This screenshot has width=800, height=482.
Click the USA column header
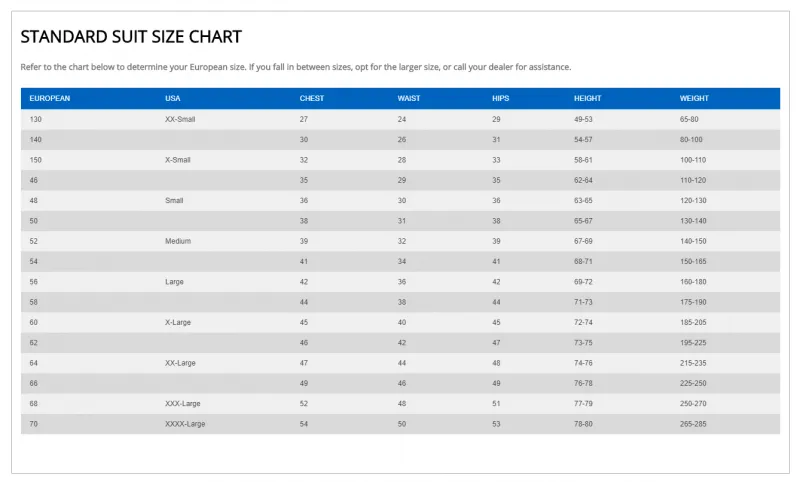coord(172,98)
